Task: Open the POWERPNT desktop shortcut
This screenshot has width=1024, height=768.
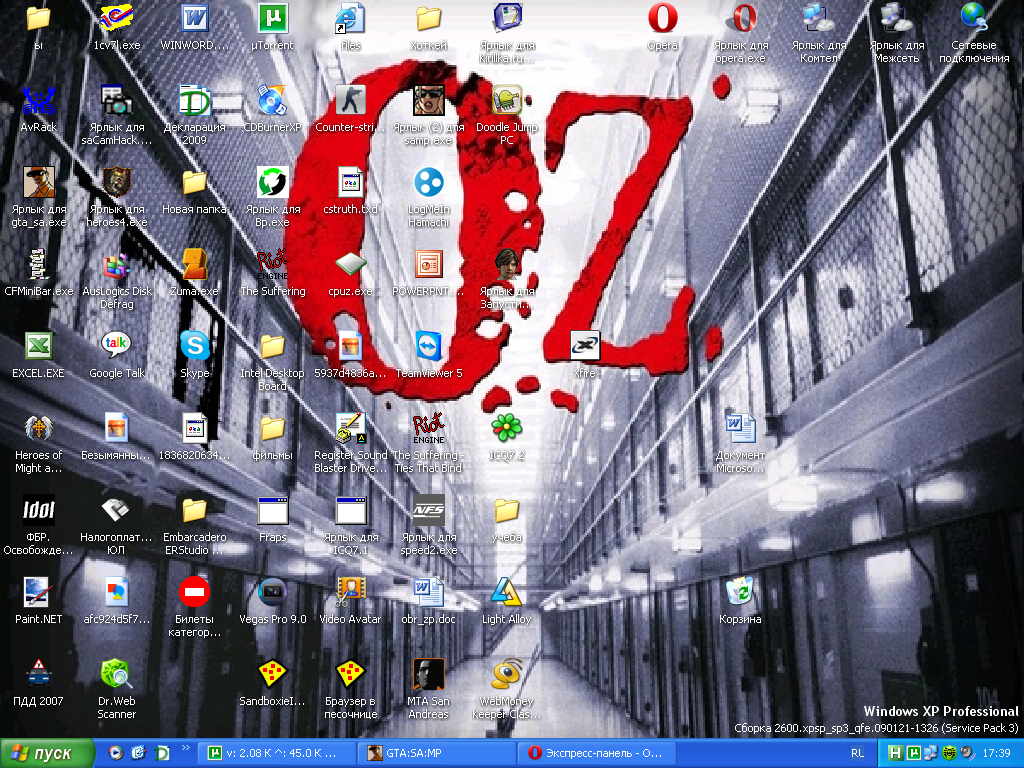Action: (428, 272)
